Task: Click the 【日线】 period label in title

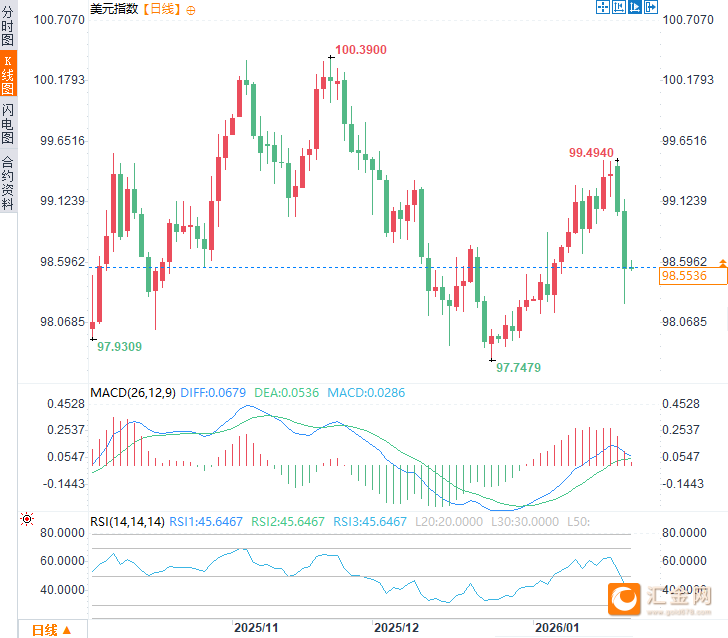Action: (x=162, y=9)
